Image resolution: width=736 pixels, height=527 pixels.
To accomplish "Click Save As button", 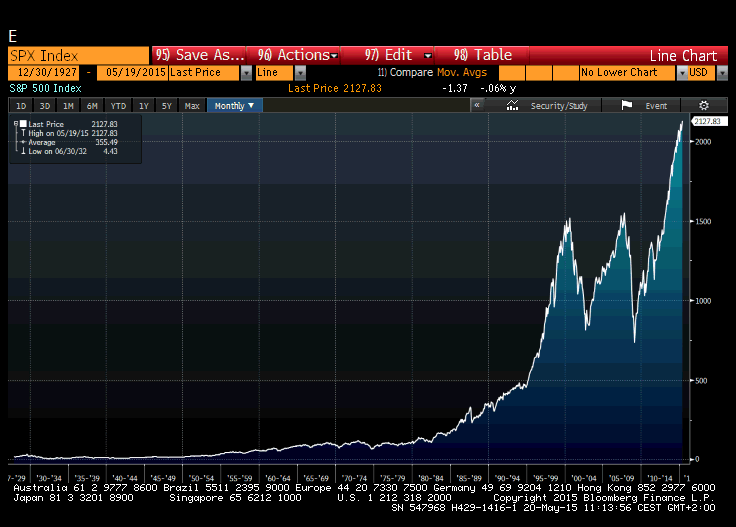I will point(199,55).
